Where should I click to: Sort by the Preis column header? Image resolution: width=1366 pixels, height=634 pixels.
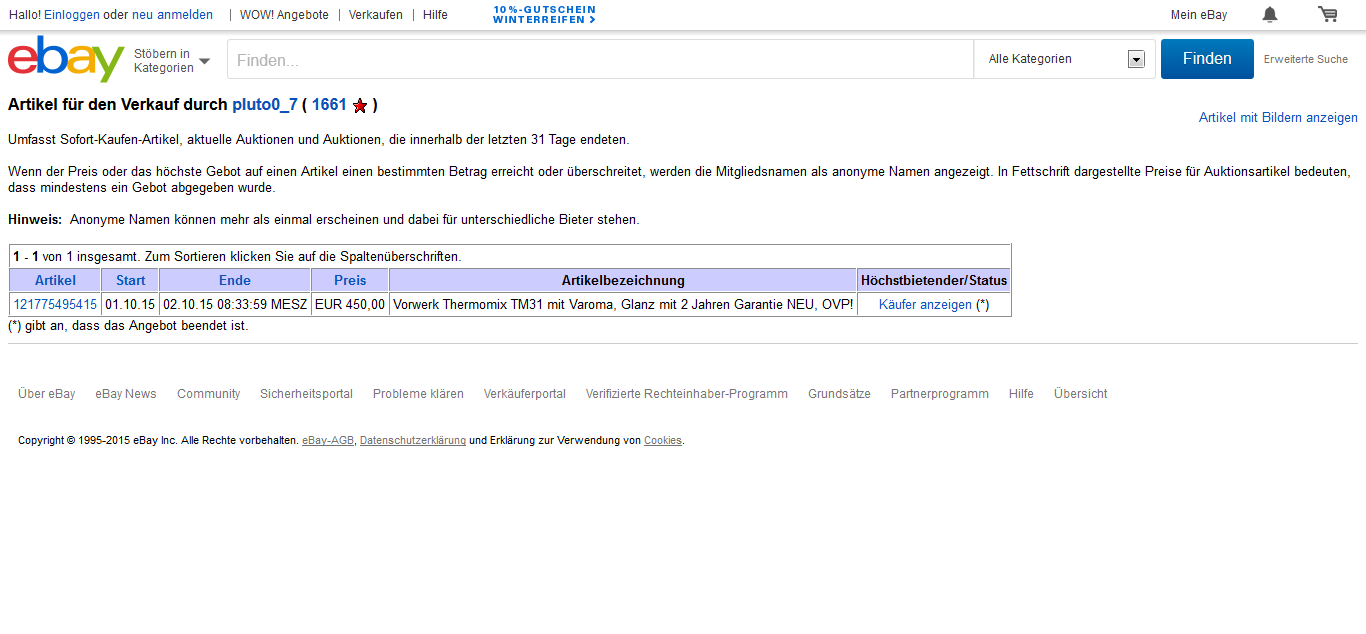[x=350, y=280]
